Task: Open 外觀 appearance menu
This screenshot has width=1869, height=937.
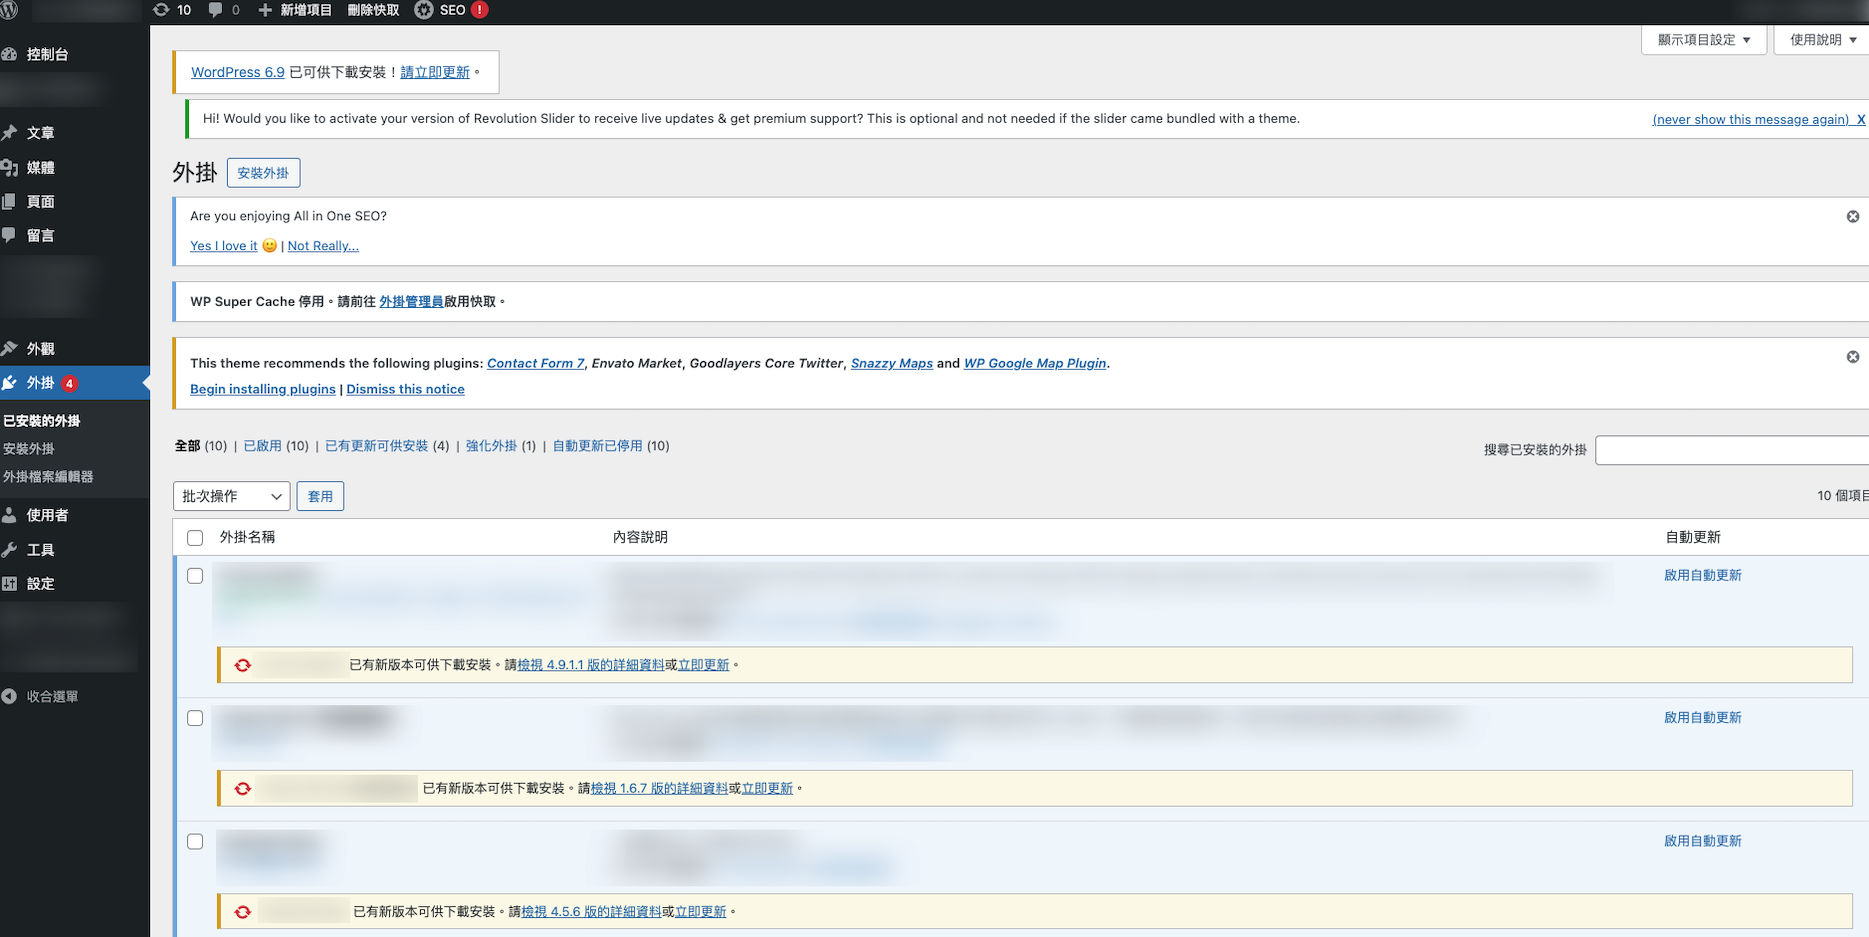Action: click(x=40, y=349)
